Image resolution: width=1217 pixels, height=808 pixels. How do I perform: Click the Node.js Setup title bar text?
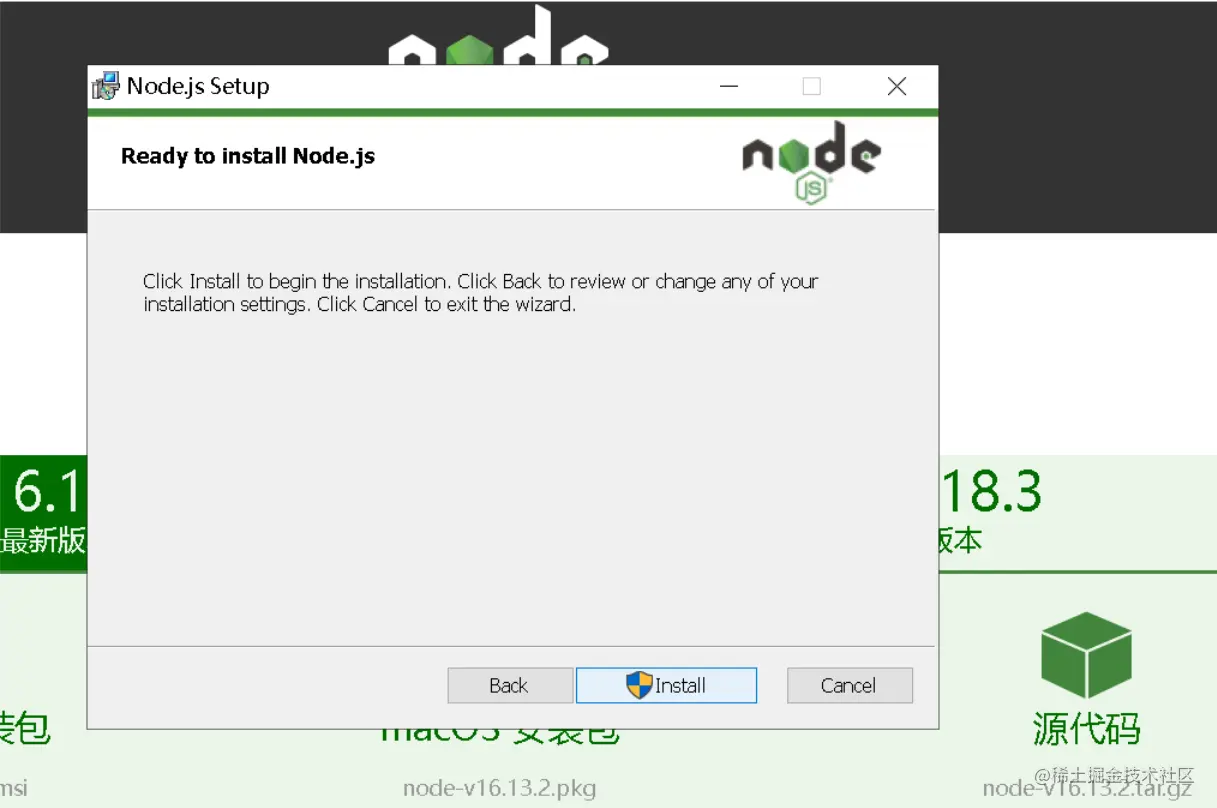pos(198,86)
